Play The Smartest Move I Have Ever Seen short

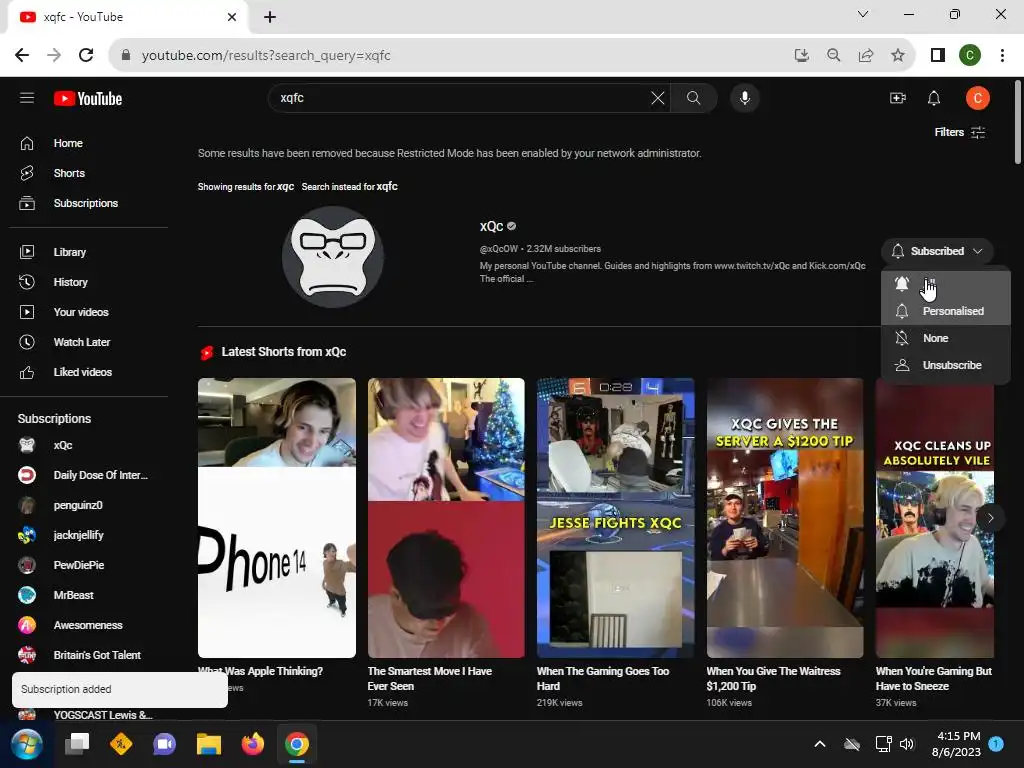pos(446,518)
